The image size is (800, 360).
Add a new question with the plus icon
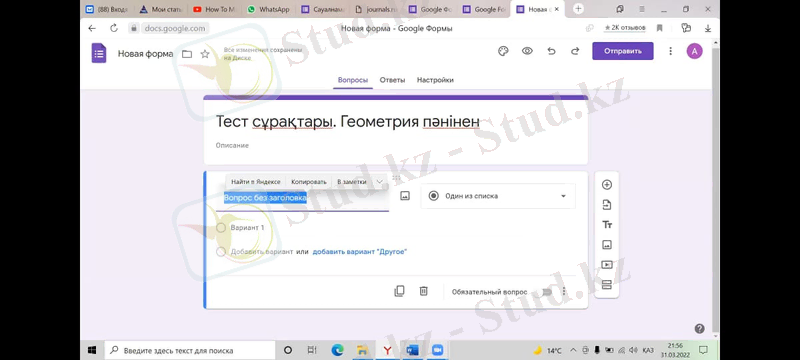point(607,185)
